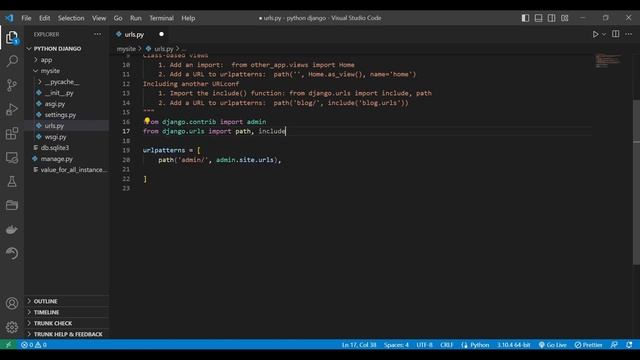
Task: Open Remote Explorer icon in activity bar
Action: pos(12,157)
